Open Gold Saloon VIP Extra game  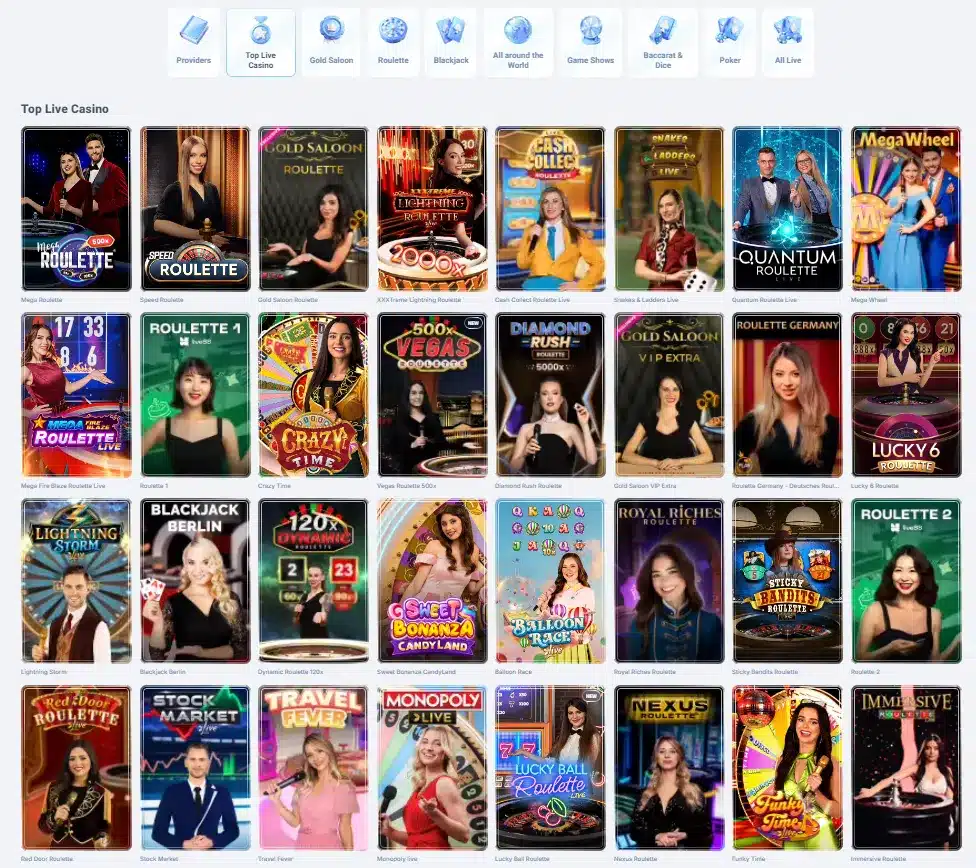(669, 395)
